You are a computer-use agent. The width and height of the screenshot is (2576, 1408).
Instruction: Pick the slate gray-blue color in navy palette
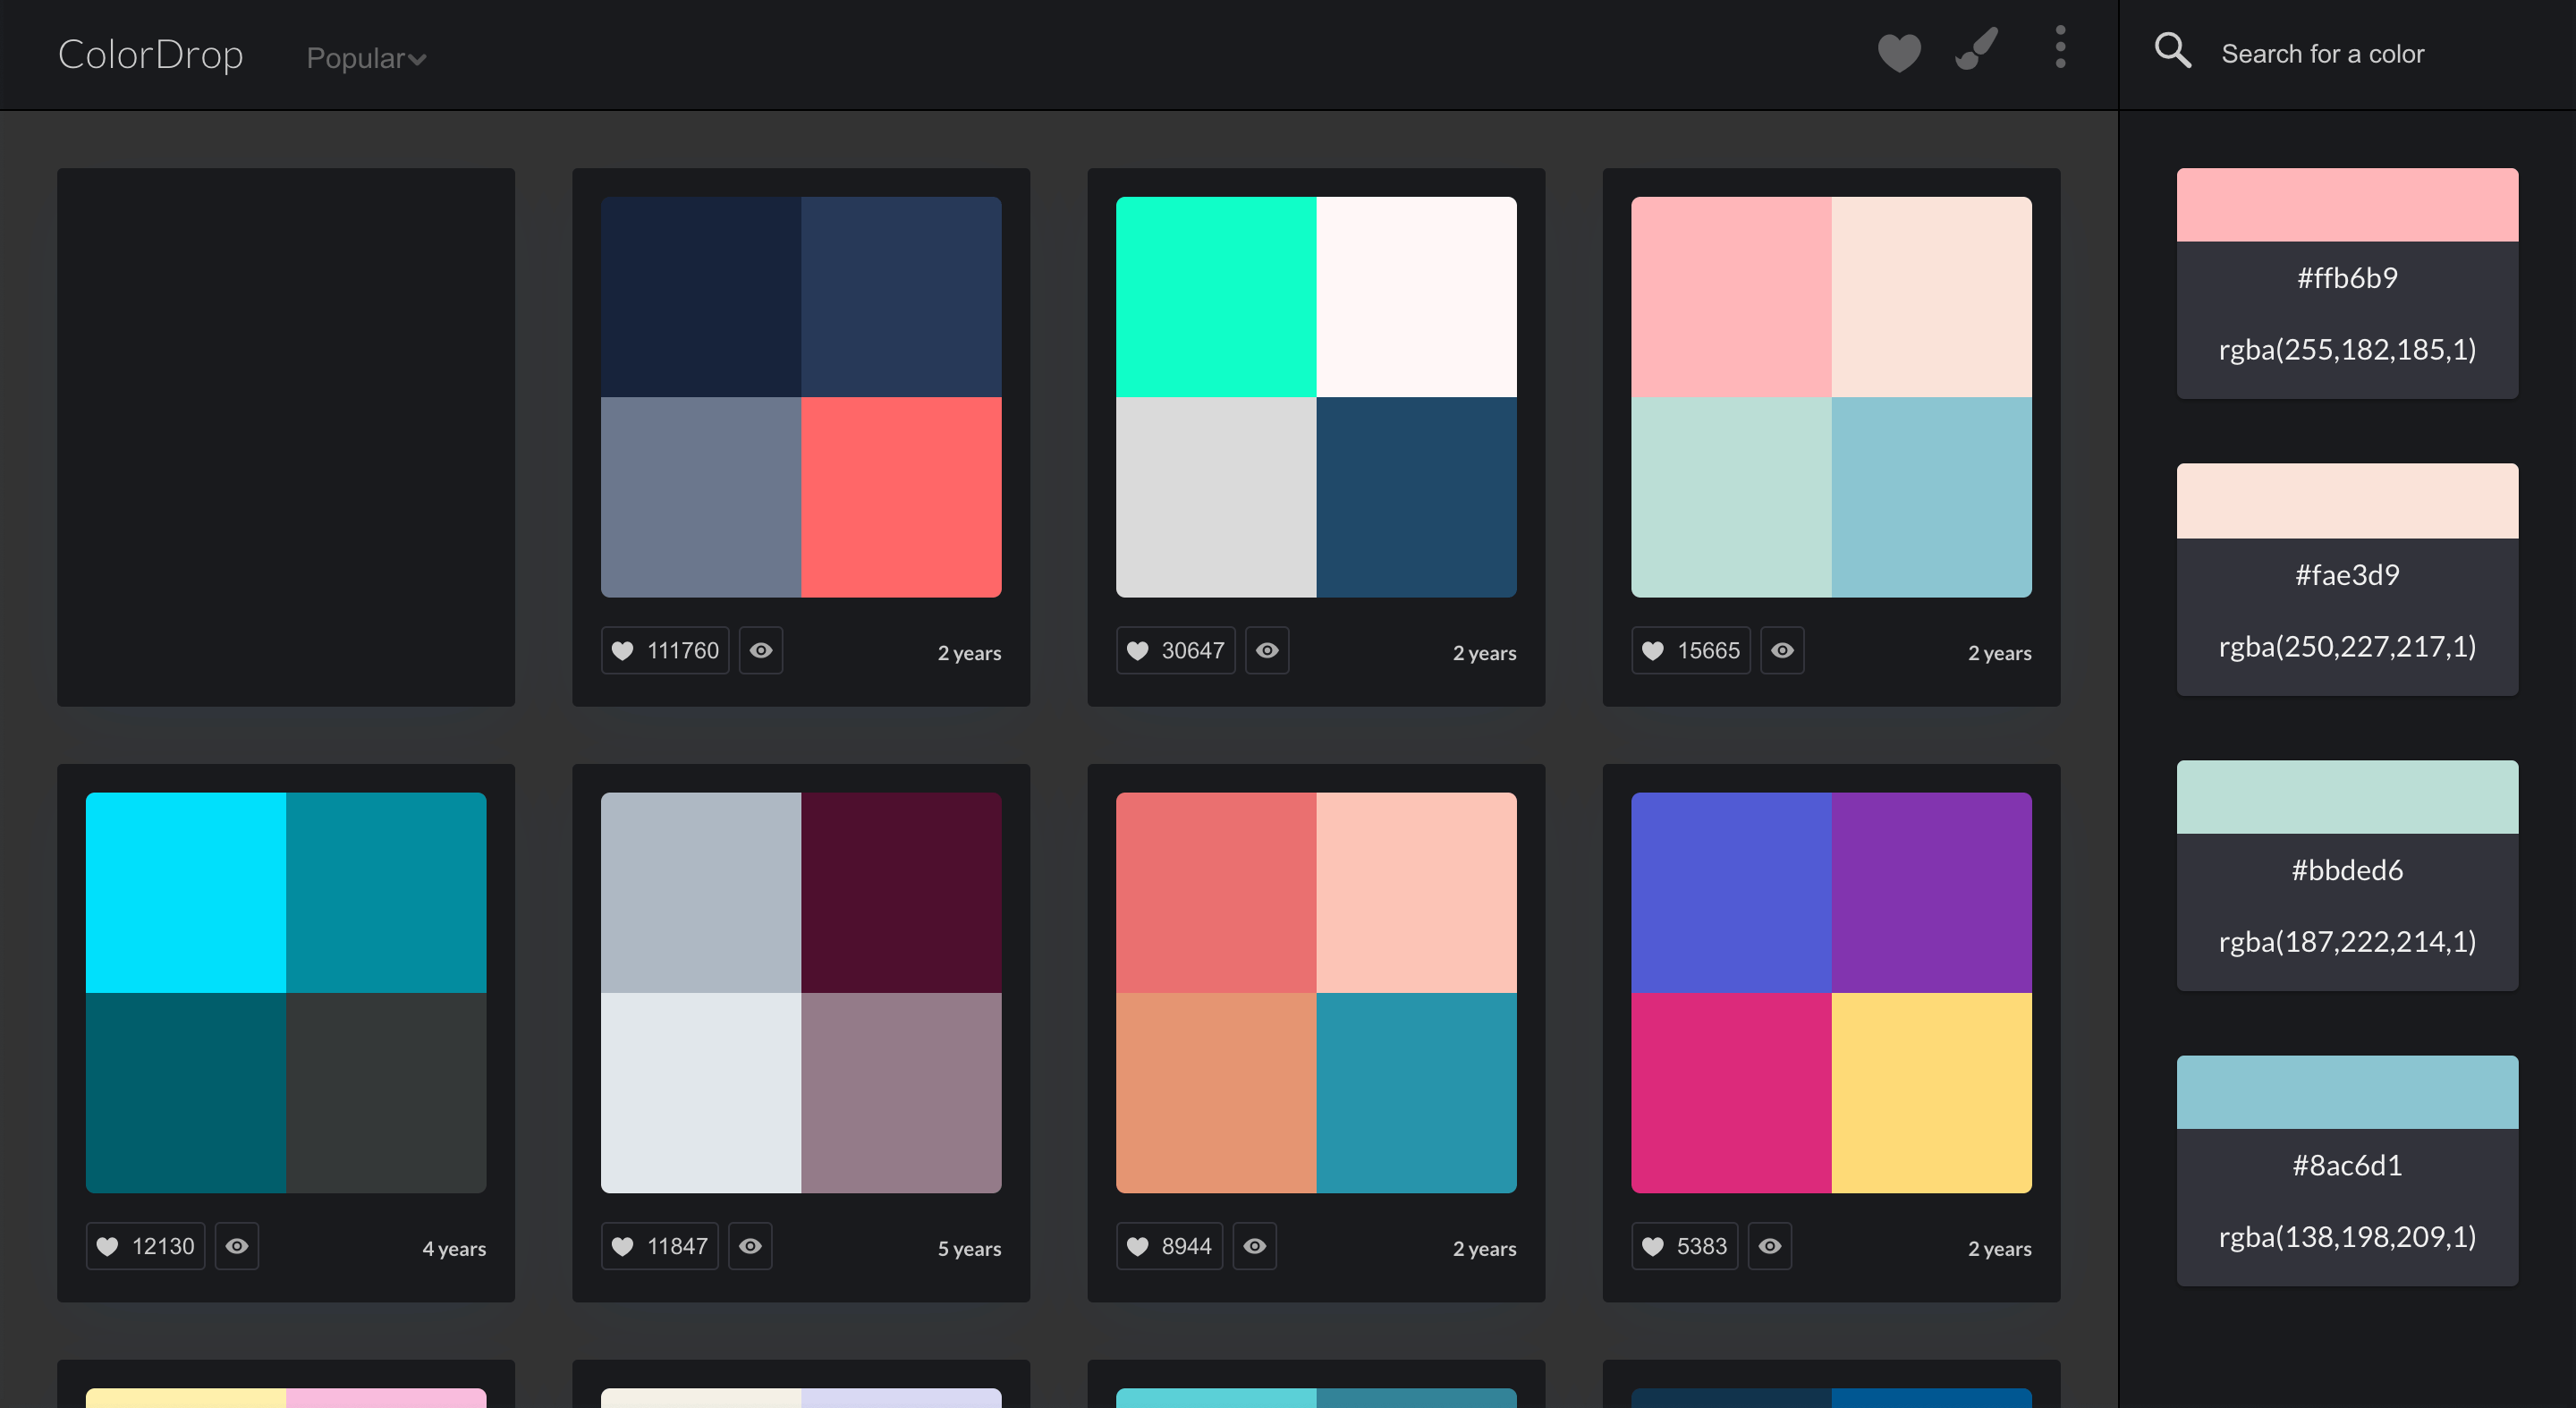[x=701, y=497]
